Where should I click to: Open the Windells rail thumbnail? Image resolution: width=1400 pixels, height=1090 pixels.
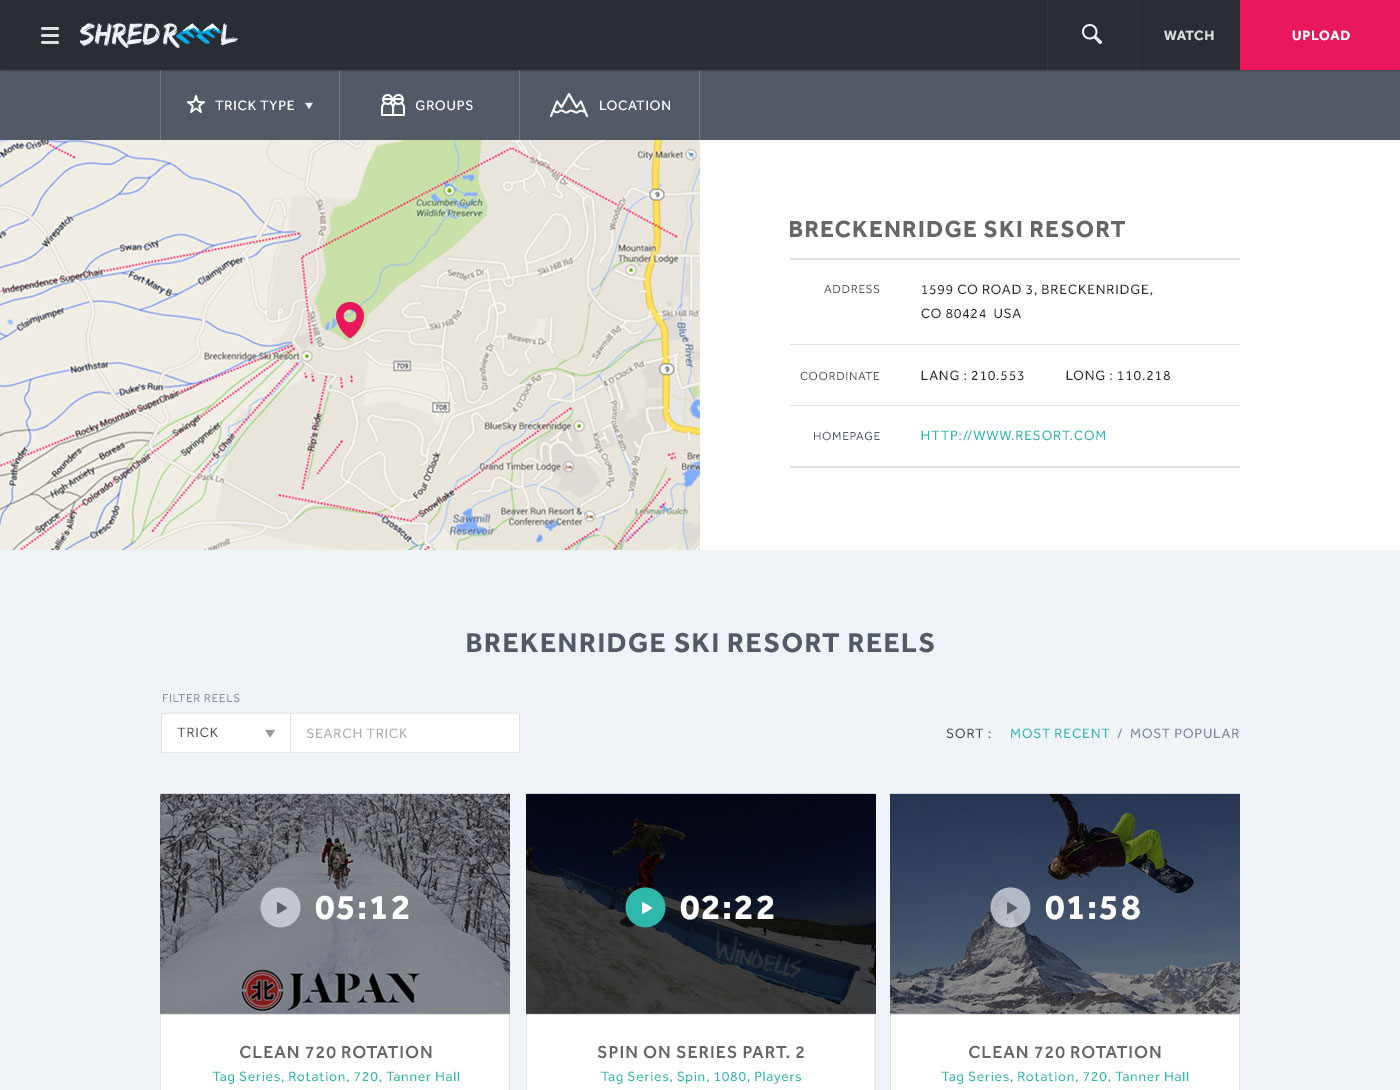(701, 904)
